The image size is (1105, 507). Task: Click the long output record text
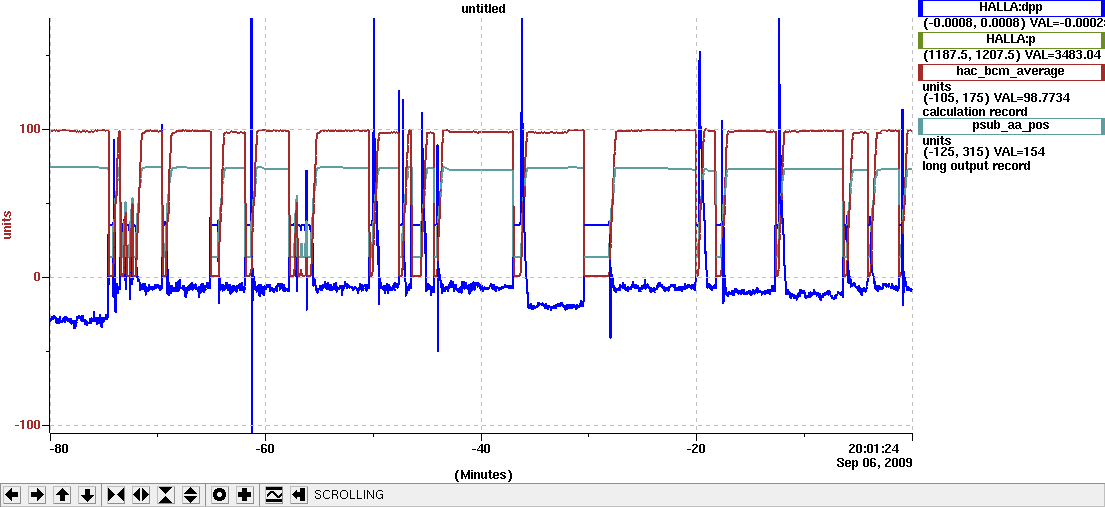coord(976,166)
